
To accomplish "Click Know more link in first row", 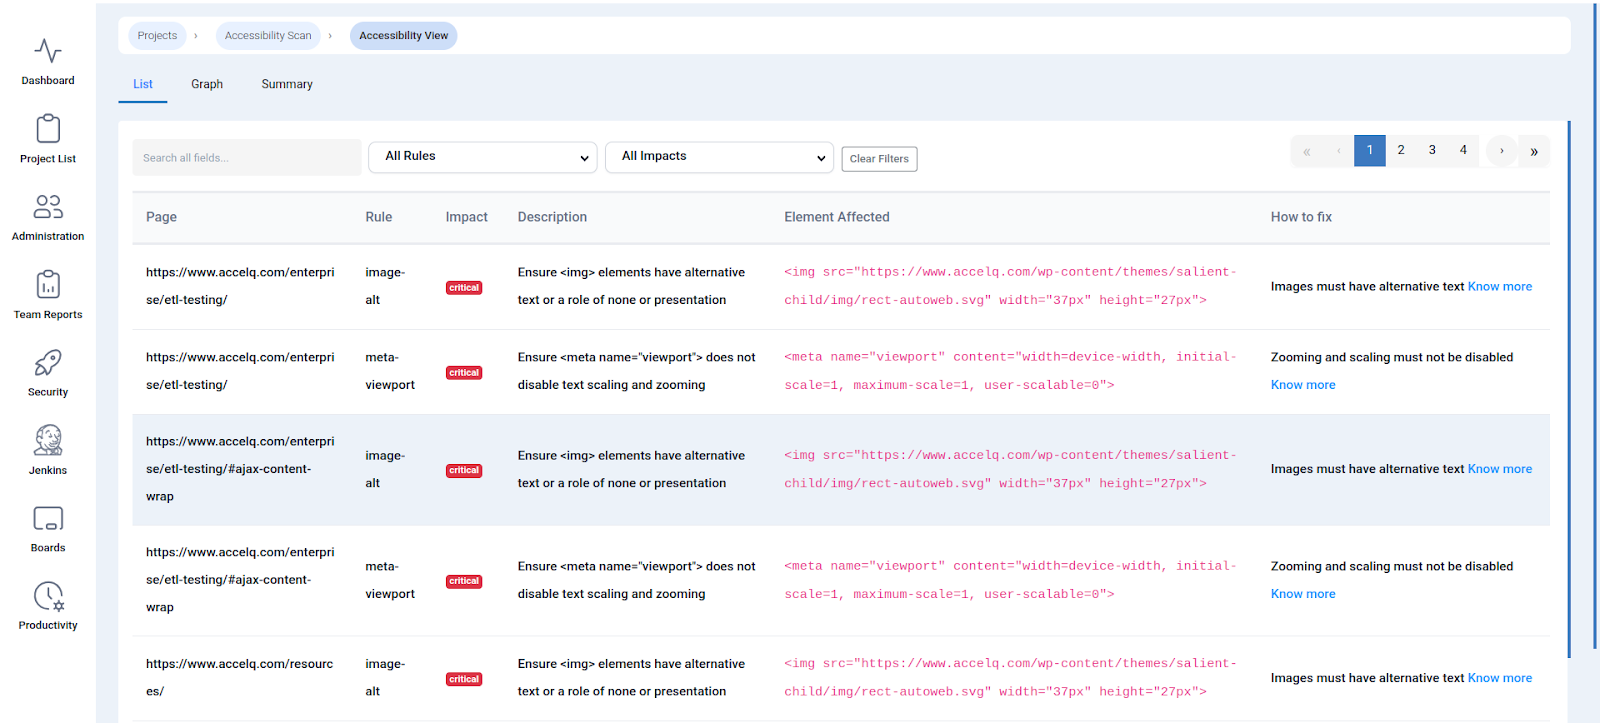I will pos(1499,287).
